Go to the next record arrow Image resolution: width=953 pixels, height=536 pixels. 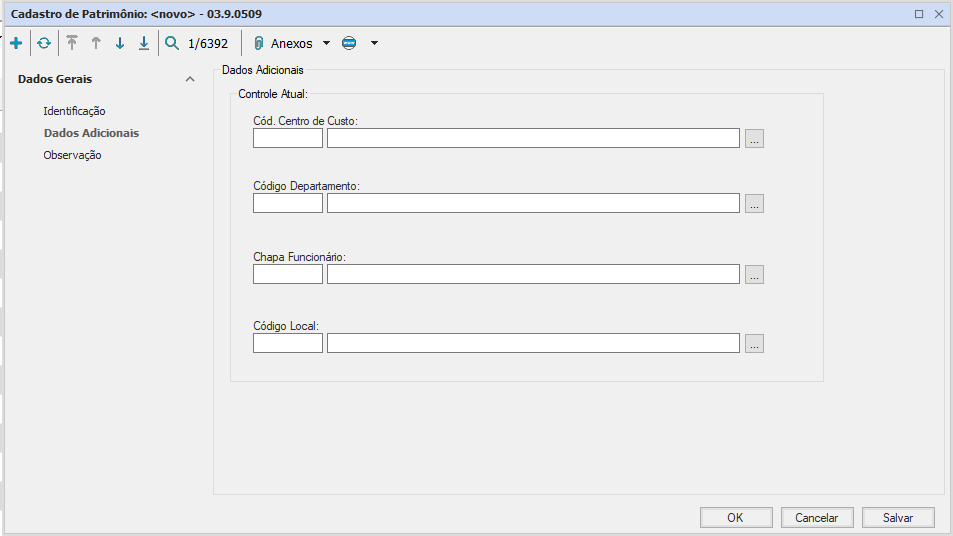click(x=120, y=44)
